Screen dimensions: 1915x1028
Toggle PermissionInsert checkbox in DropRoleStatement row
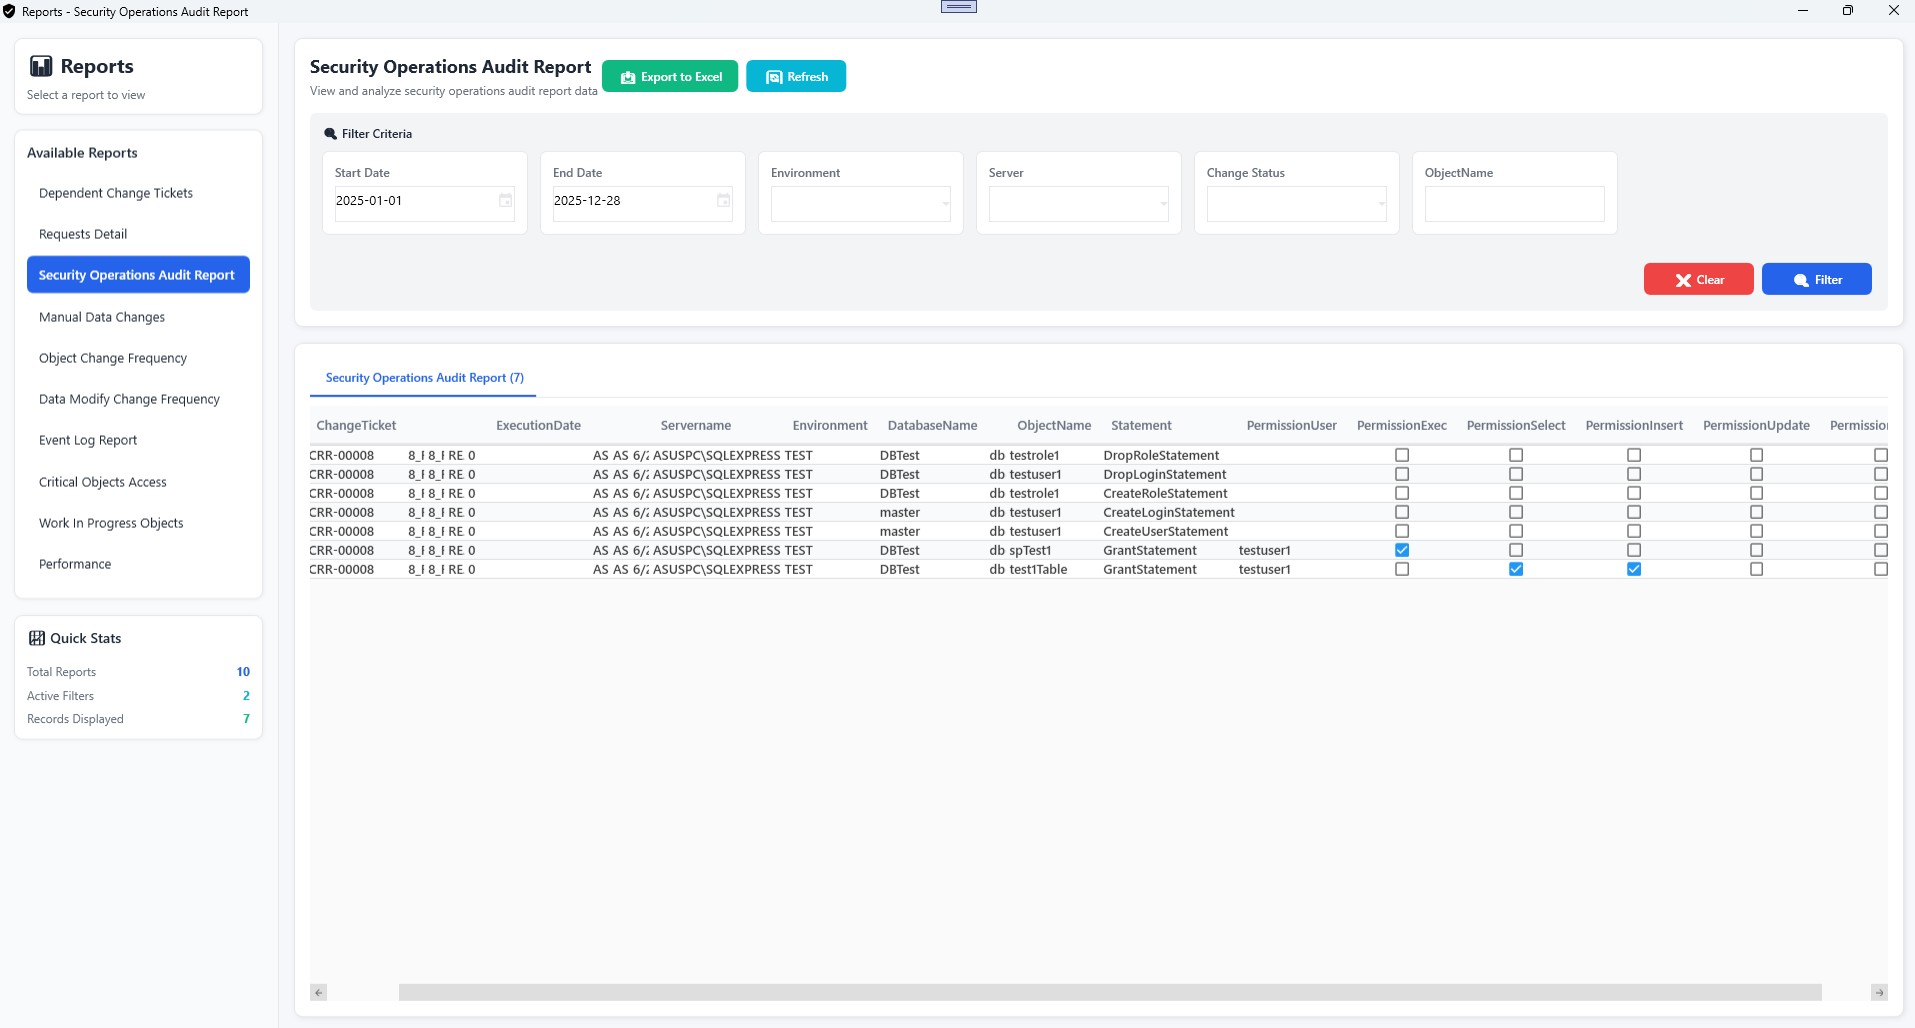point(1634,455)
